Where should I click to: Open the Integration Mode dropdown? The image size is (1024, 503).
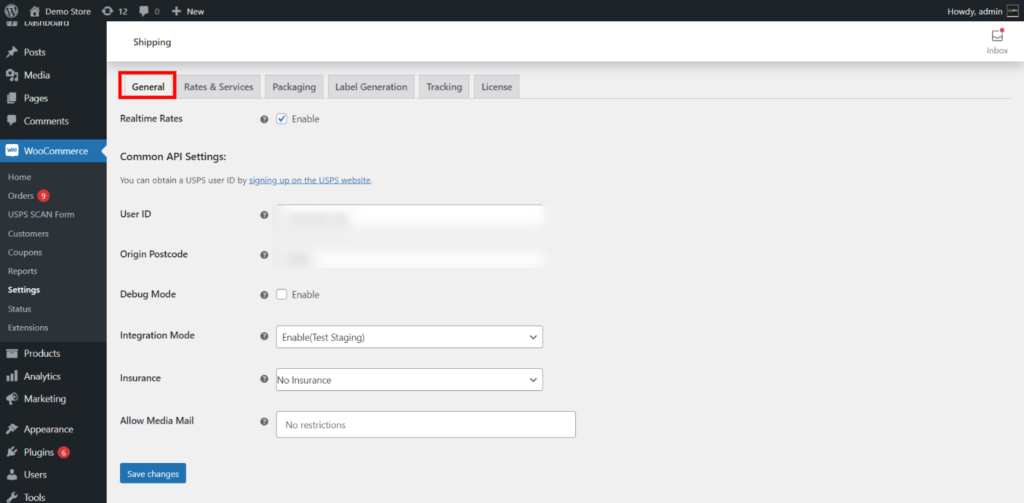click(x=409, y=337)
